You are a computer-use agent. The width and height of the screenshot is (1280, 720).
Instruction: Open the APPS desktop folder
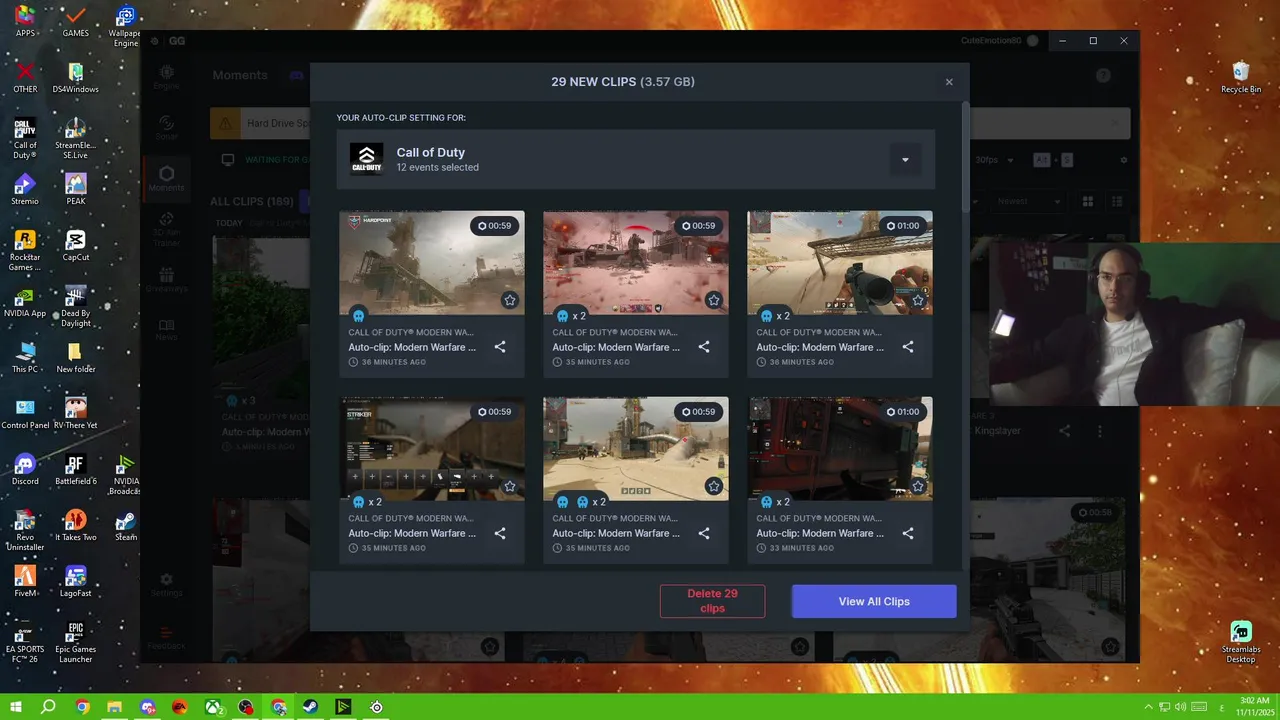click(25, 21)
